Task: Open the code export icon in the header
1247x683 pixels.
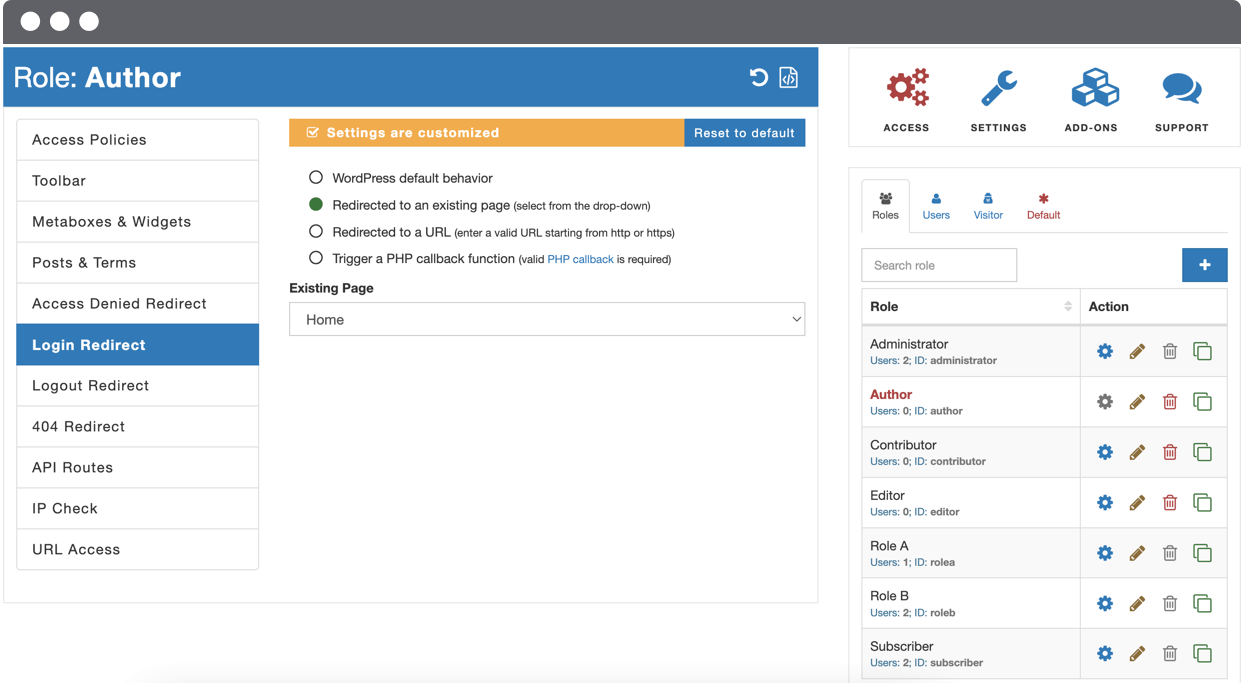Action: [789, 78]
